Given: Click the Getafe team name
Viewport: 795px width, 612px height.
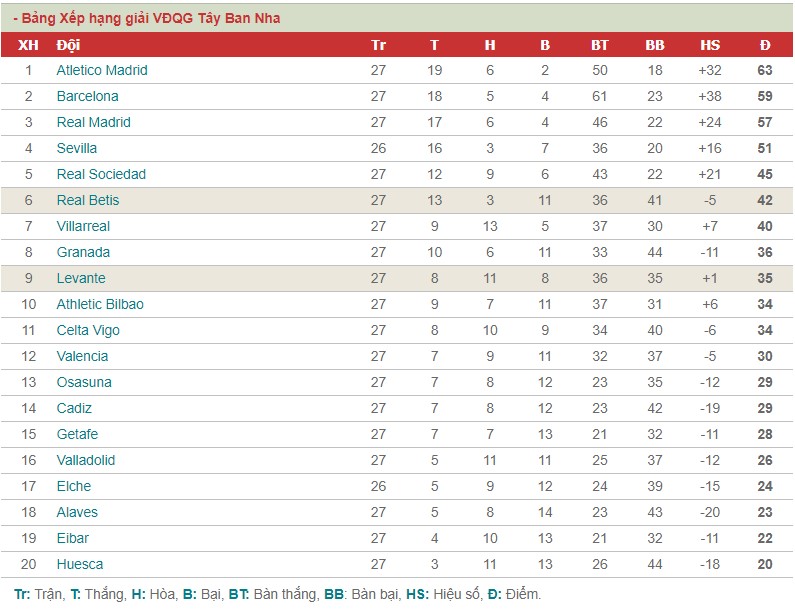Looking at the screenshot, I should 77,434.
